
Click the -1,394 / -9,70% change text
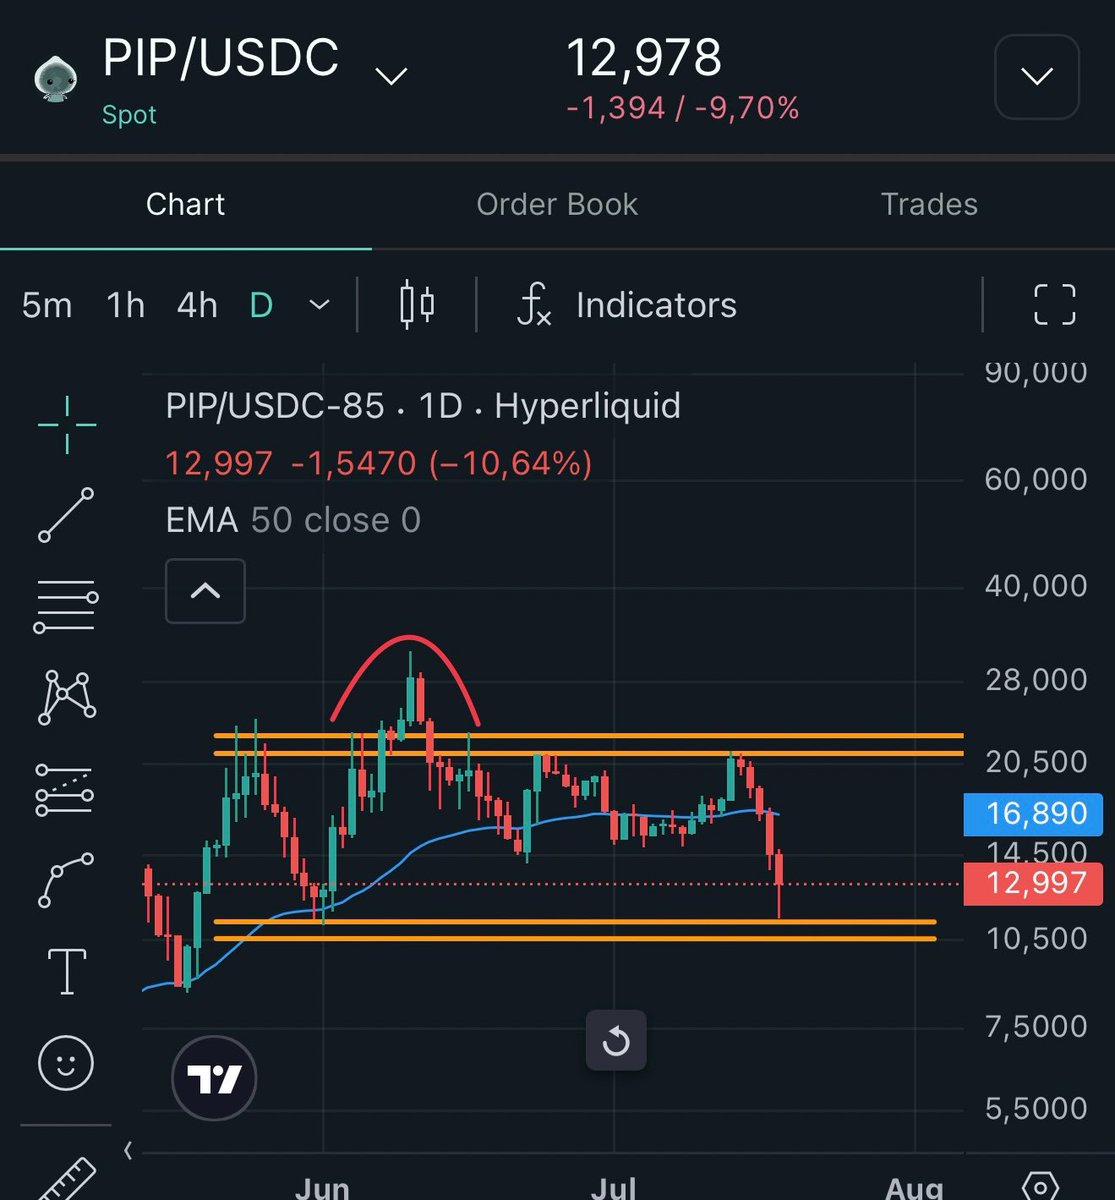point(683,108)
